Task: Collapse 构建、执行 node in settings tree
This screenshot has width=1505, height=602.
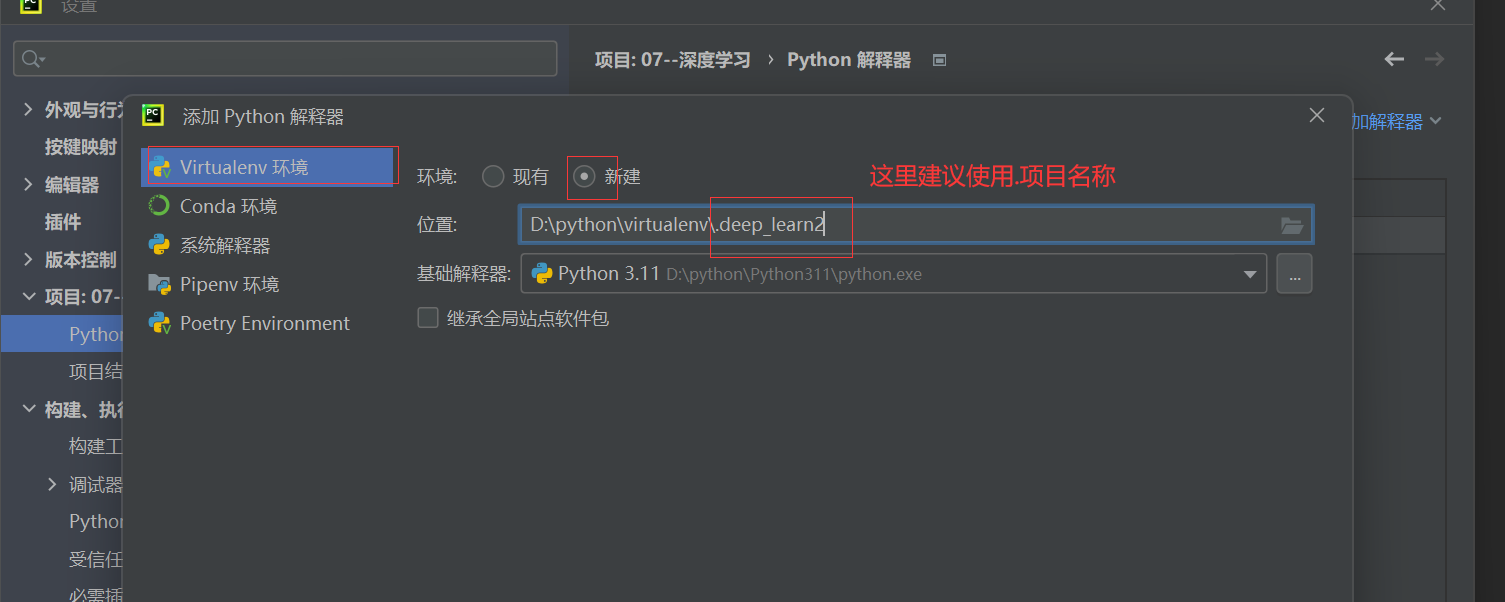Action: [x=28, y=409]
